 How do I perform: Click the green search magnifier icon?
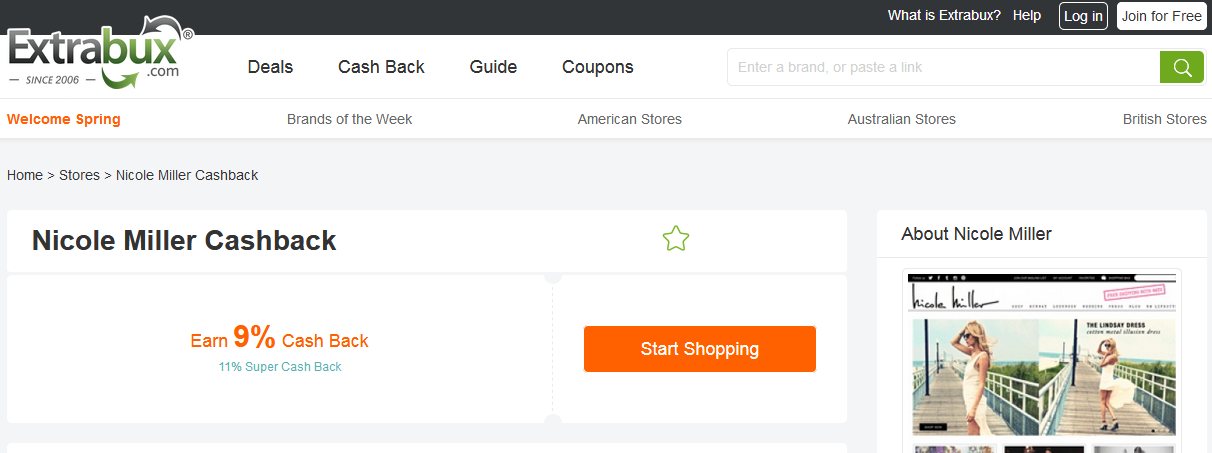click(x=1182, y=67)
